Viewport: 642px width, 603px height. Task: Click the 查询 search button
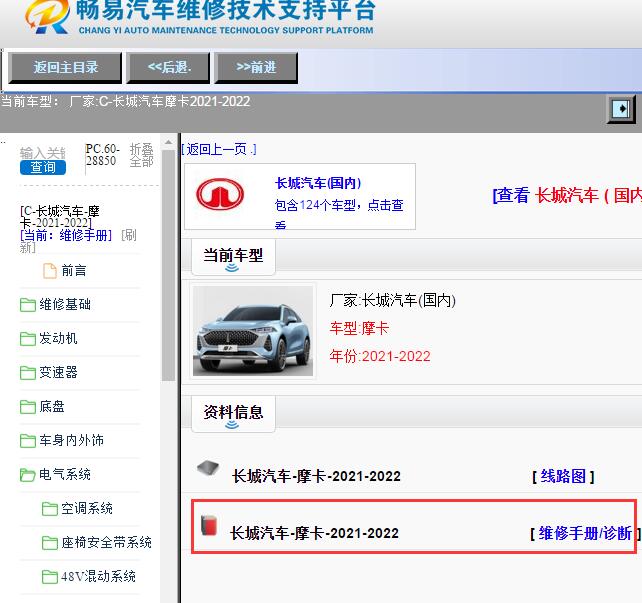(x=43, y=167)
